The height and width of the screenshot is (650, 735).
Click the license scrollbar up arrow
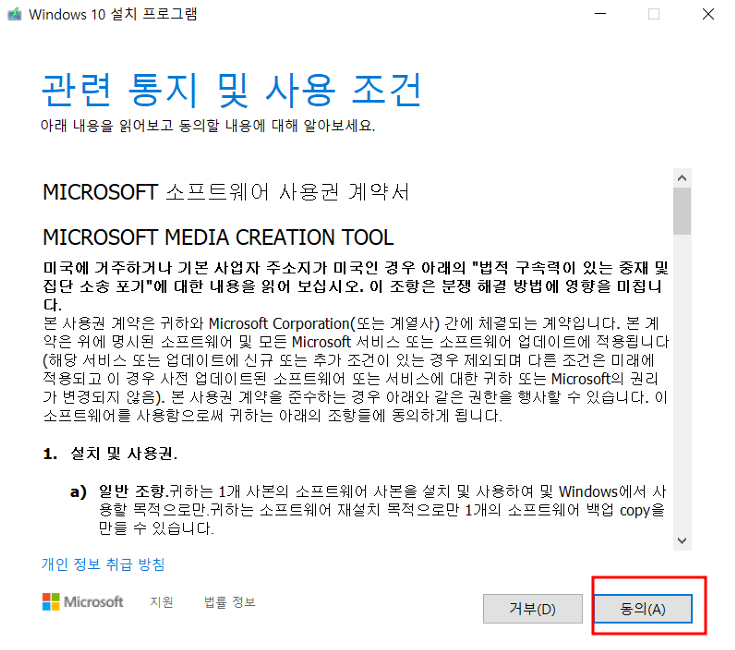click(682, 178)
